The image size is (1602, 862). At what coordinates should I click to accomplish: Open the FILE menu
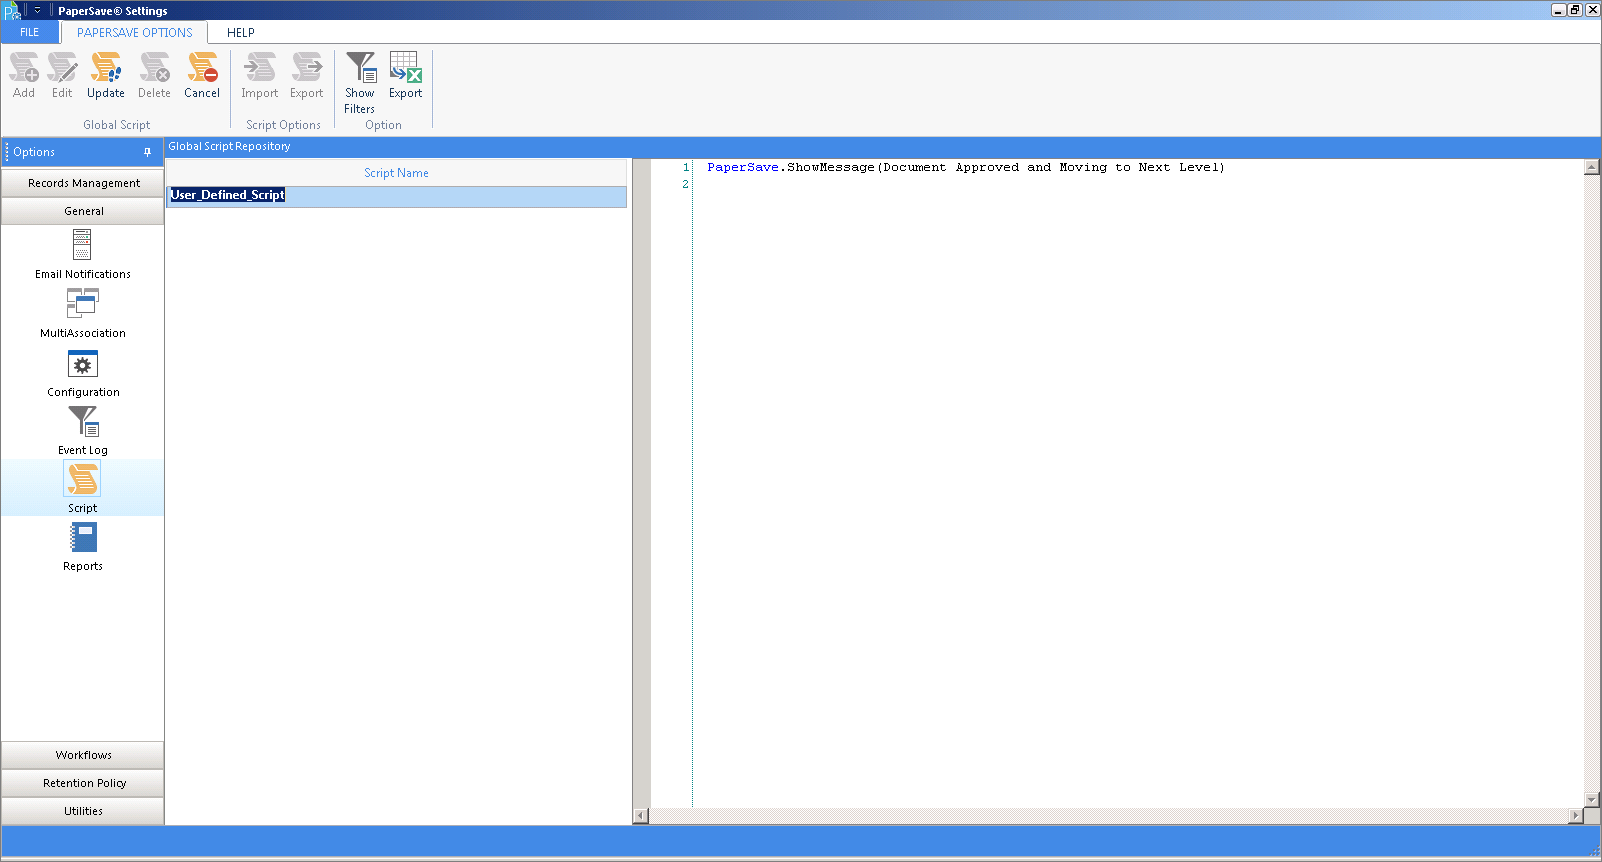pos(30,32)
